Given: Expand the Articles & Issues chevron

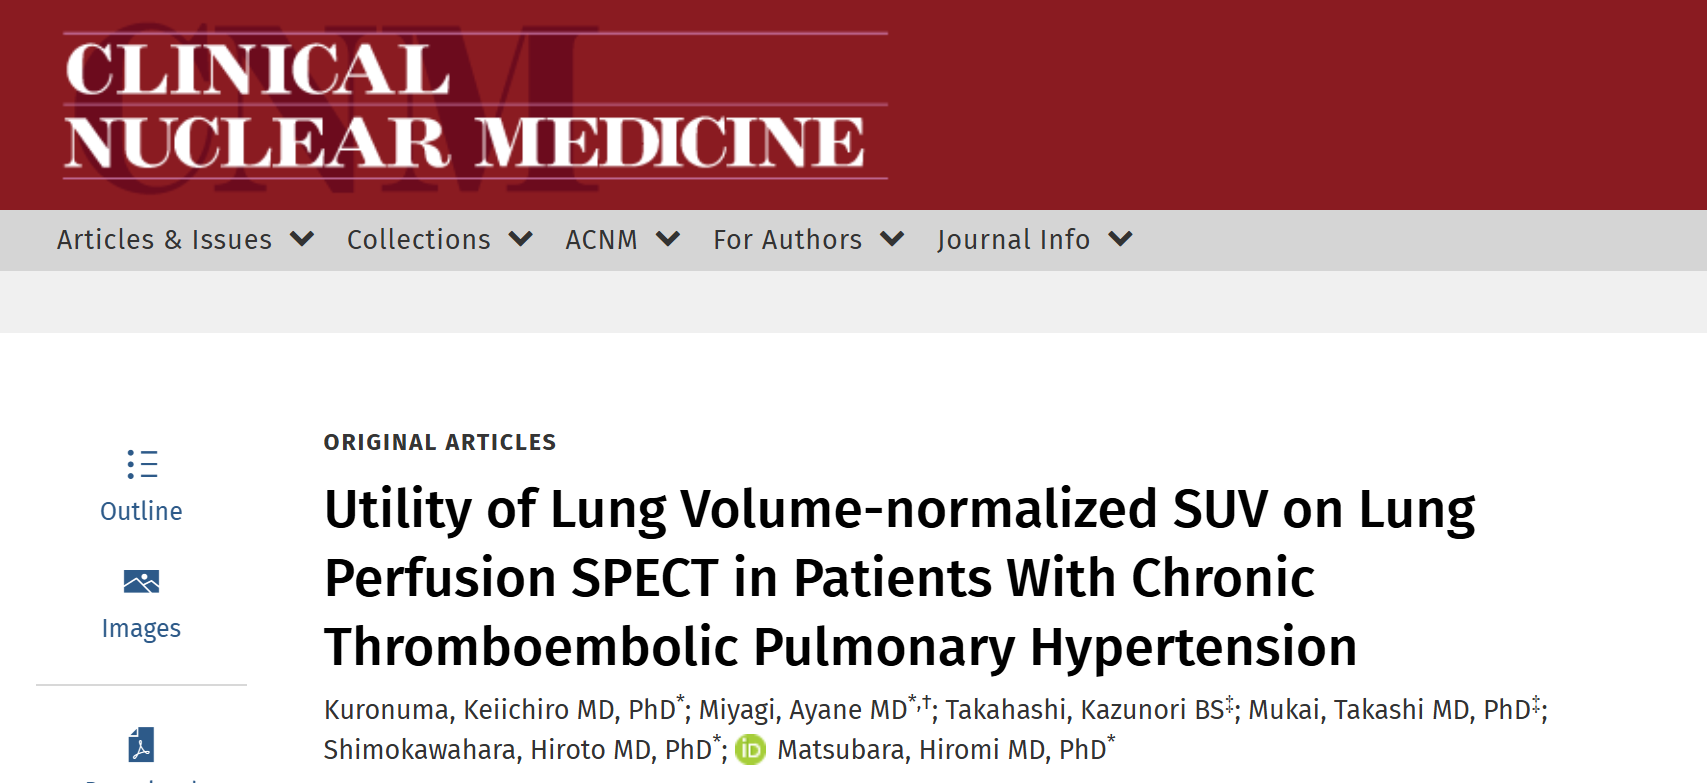Looking at the screenshot, I should [x=302, y=239].
